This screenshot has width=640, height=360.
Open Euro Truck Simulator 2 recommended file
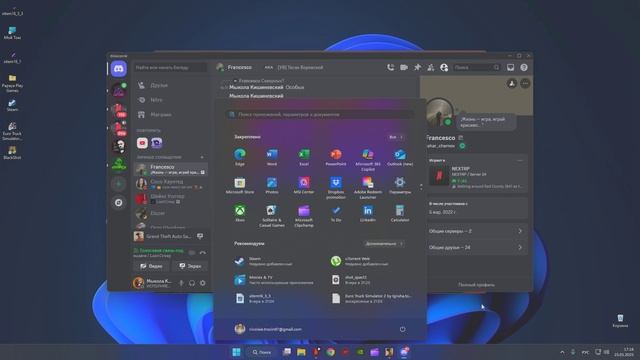373,298
